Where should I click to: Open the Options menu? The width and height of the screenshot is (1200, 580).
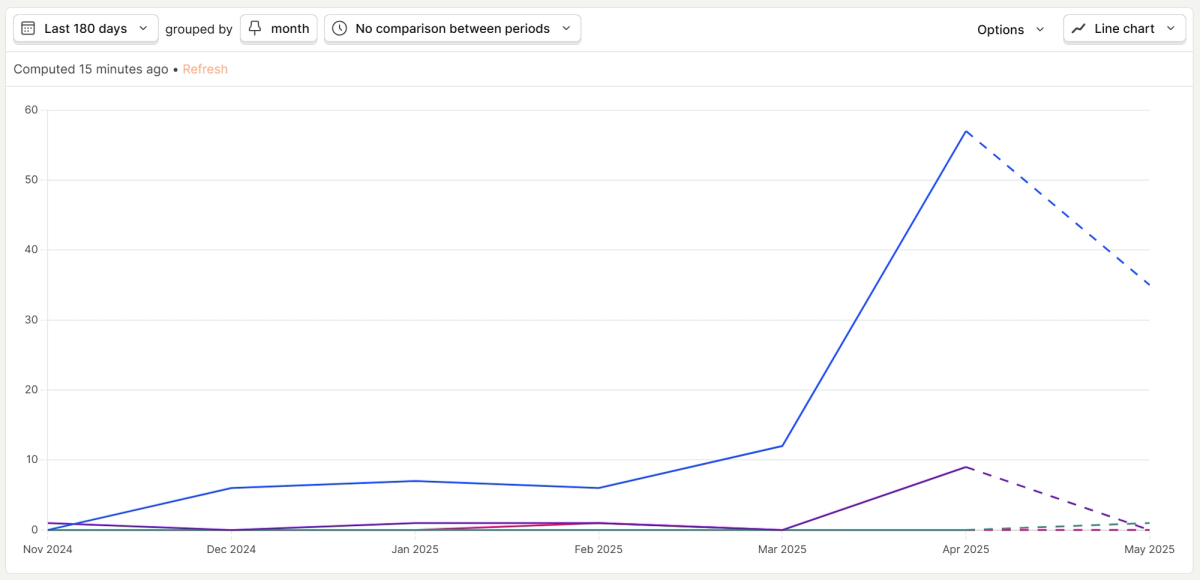click(x=1011, y=29)
